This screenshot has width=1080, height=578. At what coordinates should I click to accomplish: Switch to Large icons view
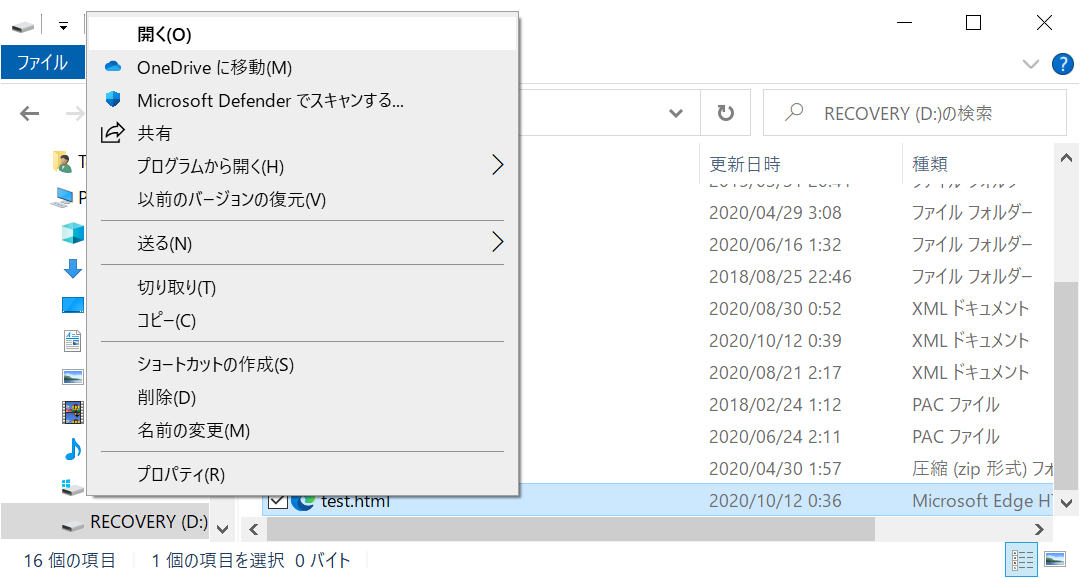click(1055, 559)
